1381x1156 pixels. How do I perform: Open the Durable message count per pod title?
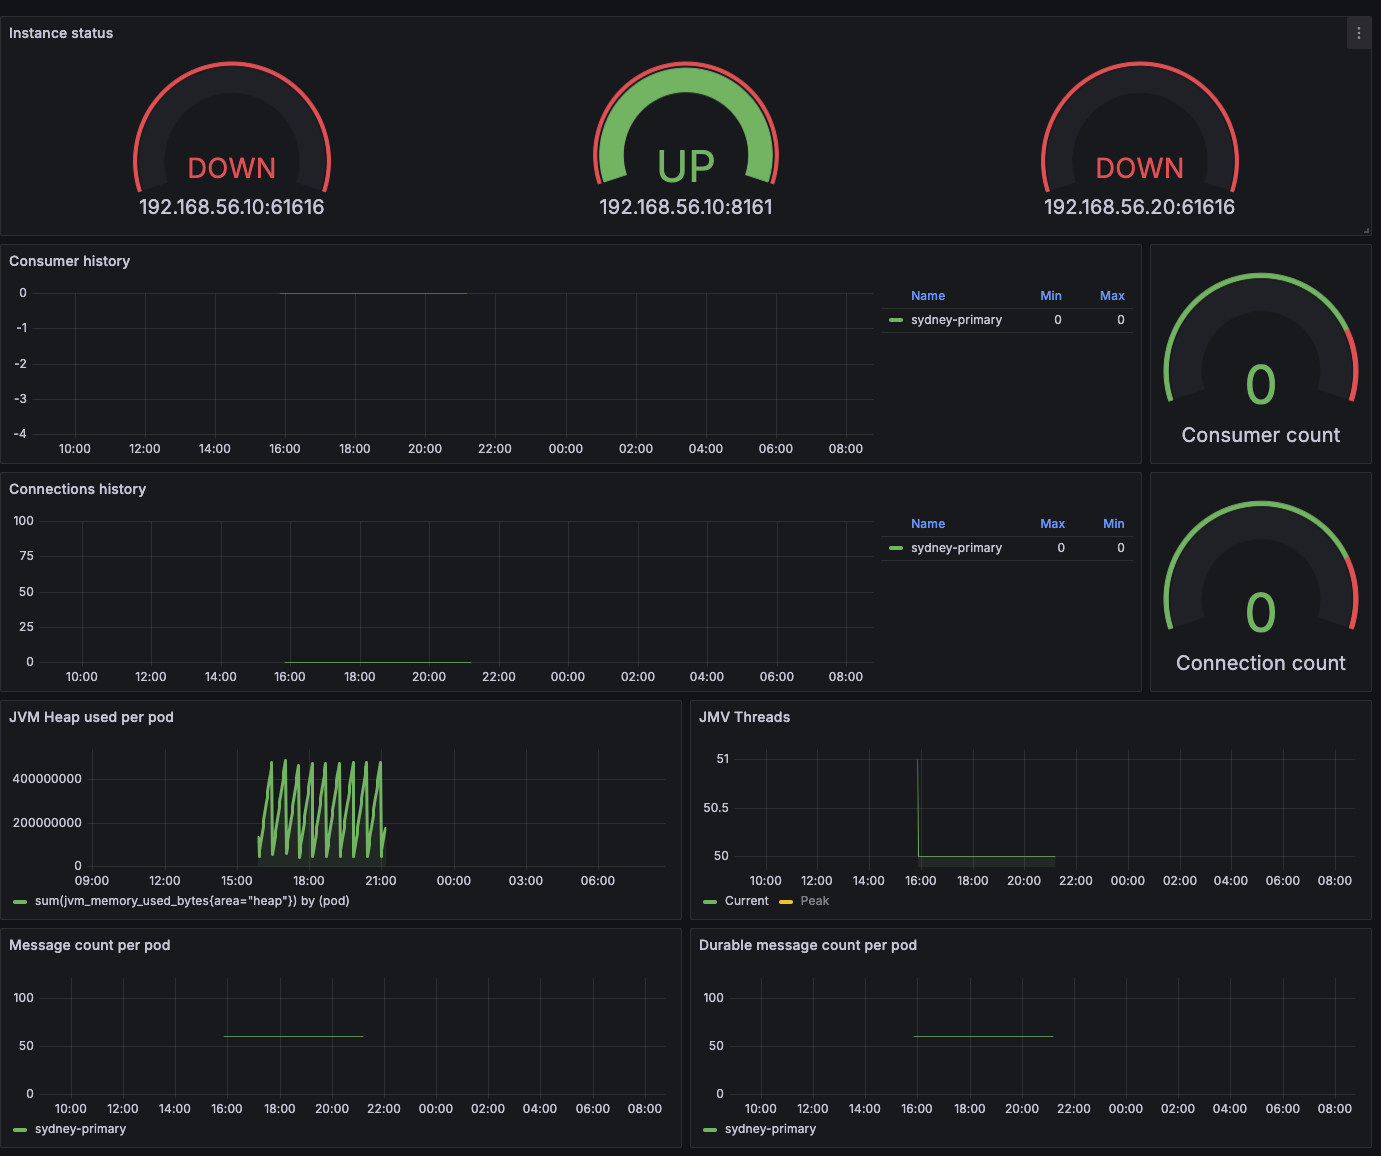808,945
